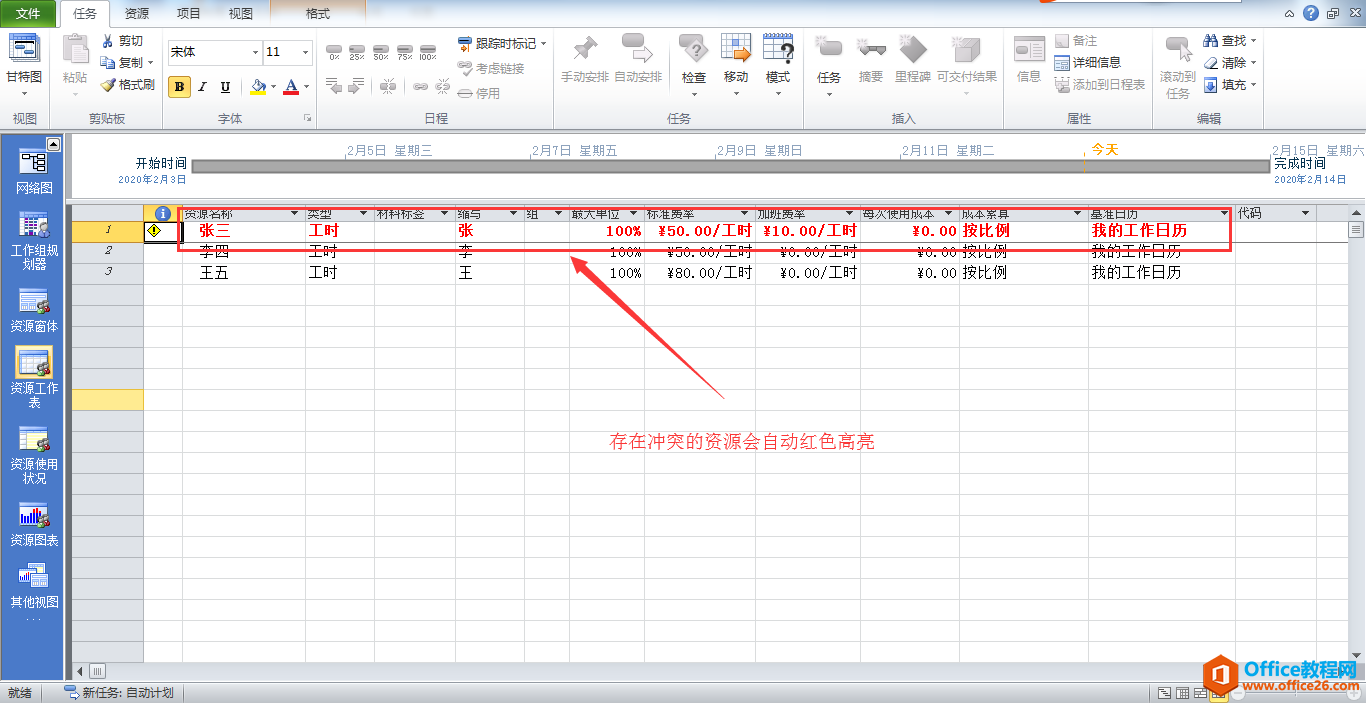
Task: Switch to the 视图 ribbon tab
Action: (x=240, y=14)
